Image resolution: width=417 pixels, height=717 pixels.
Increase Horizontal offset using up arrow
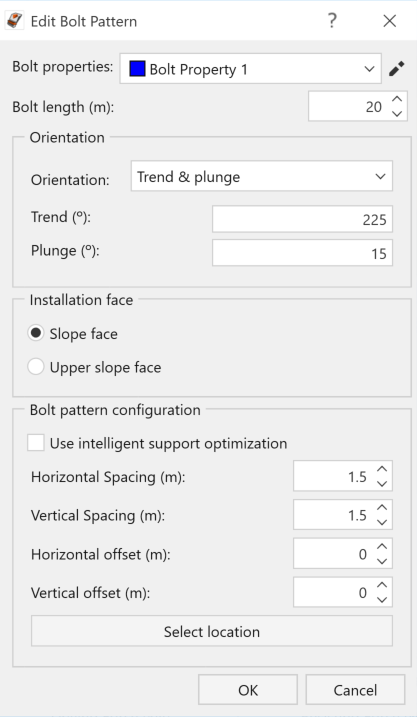[382, 547]
